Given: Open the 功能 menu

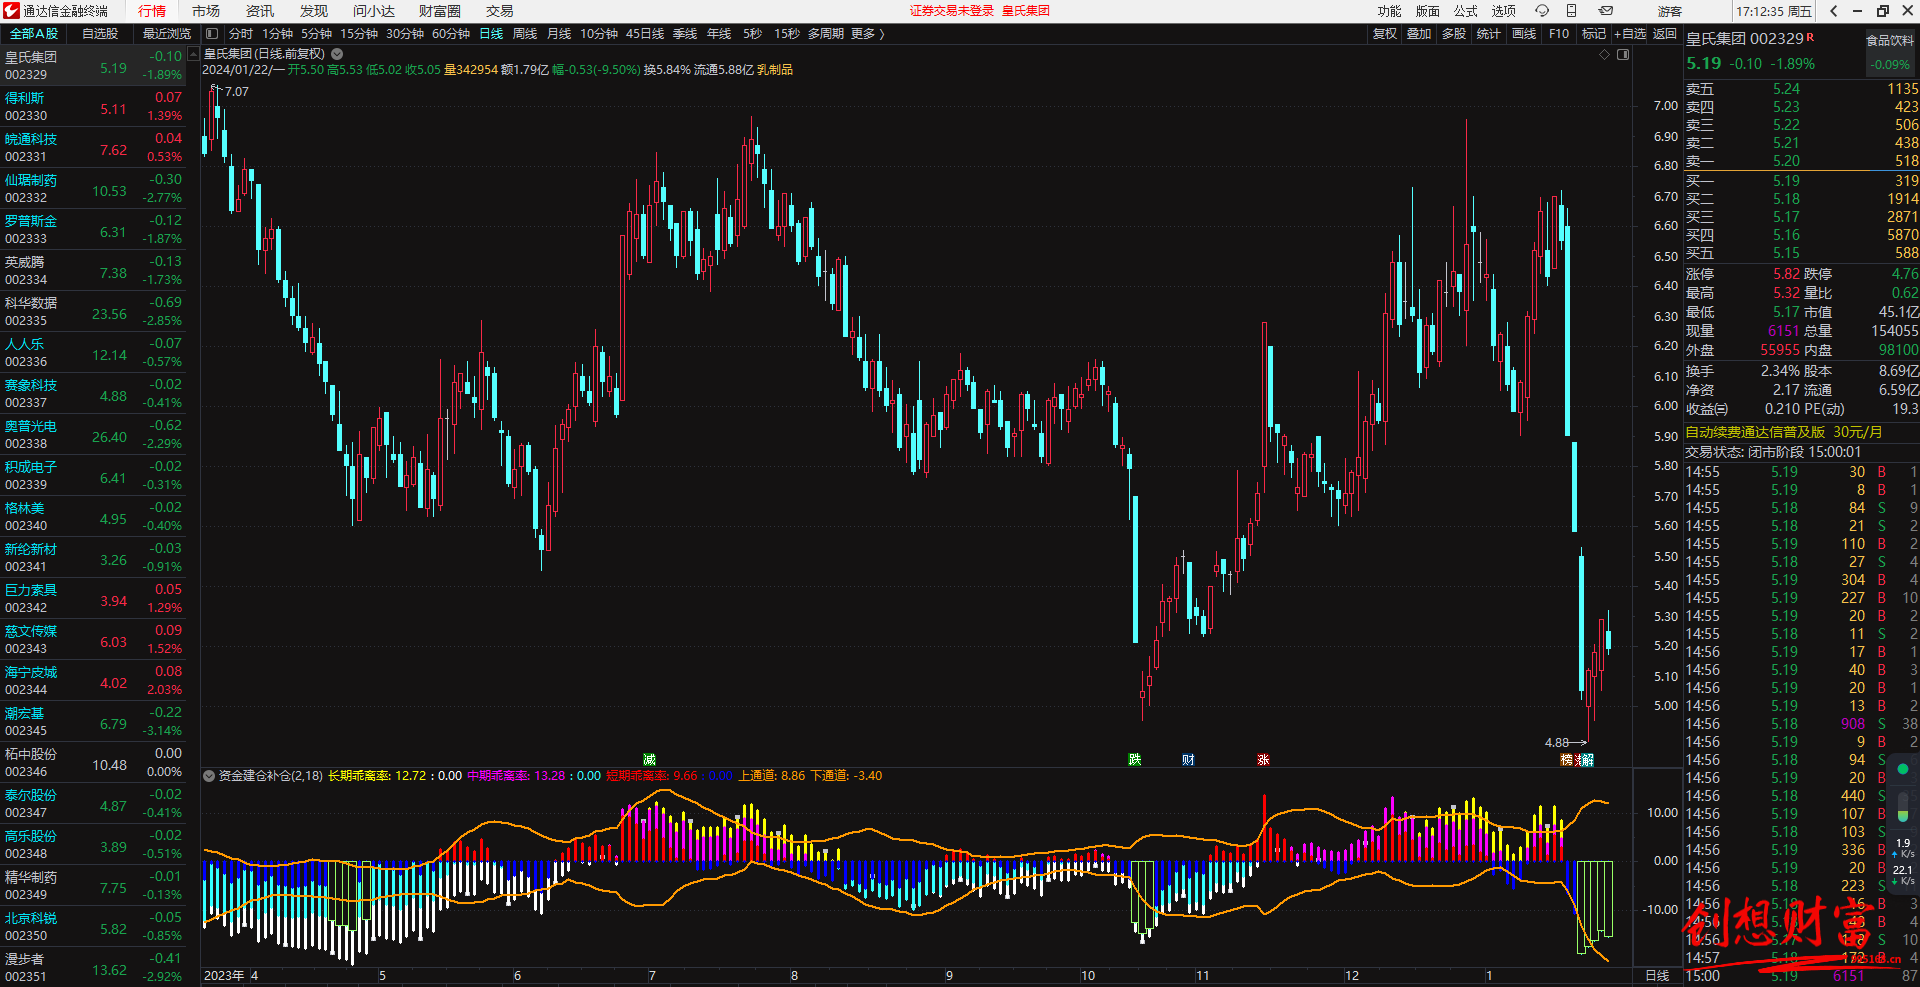Looking at the screenshot, I should (x=1390, y=11).
